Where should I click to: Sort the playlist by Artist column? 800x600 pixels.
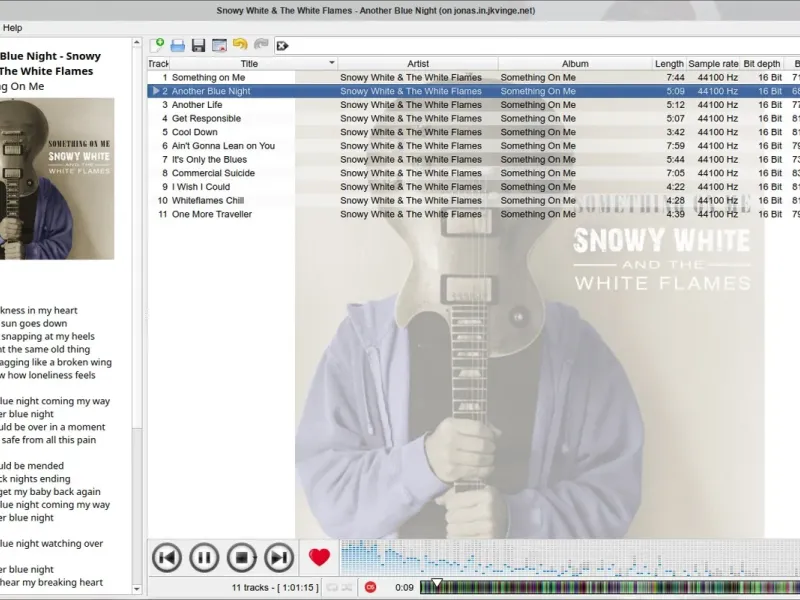(418, 64)
